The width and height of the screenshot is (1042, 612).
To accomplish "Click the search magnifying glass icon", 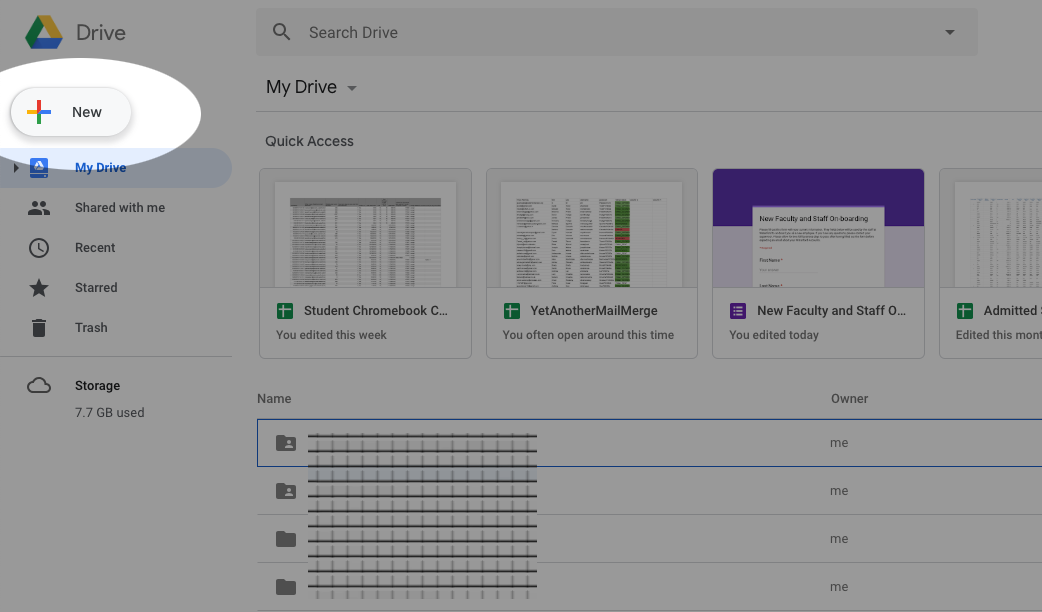I will tap(282, 32).
